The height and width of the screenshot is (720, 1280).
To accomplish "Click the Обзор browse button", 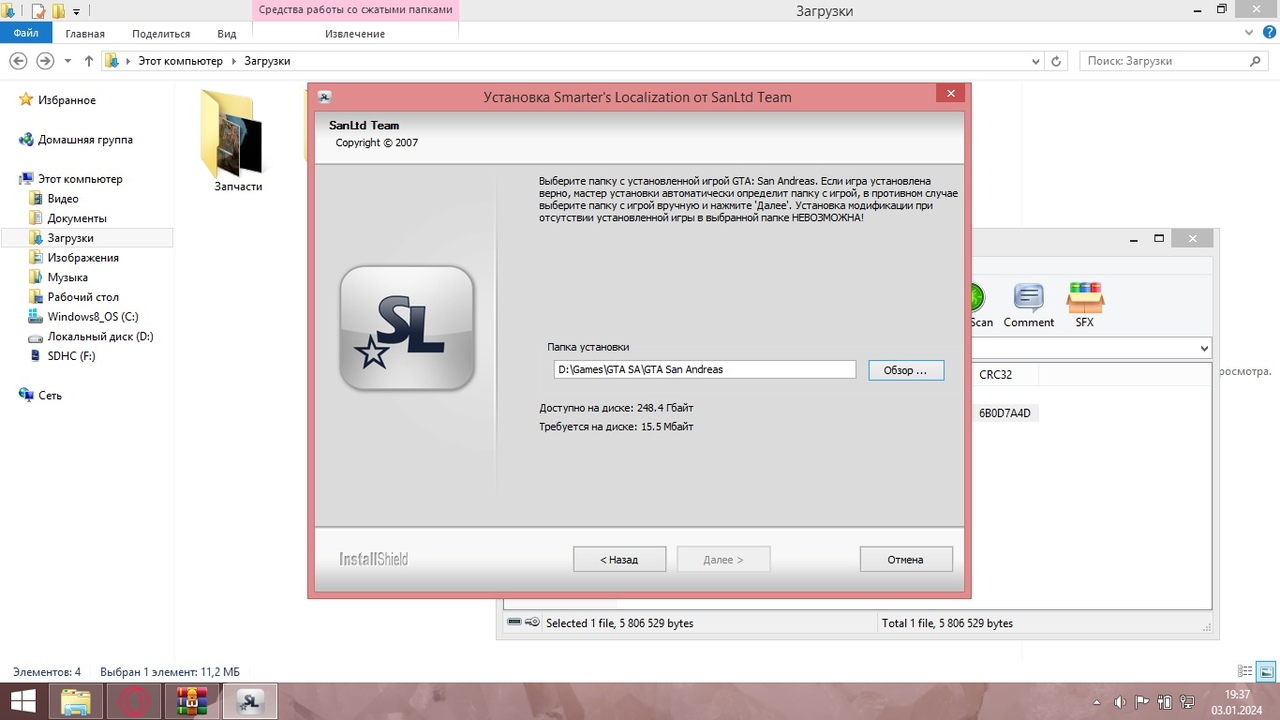I will (x=905, y=370).
